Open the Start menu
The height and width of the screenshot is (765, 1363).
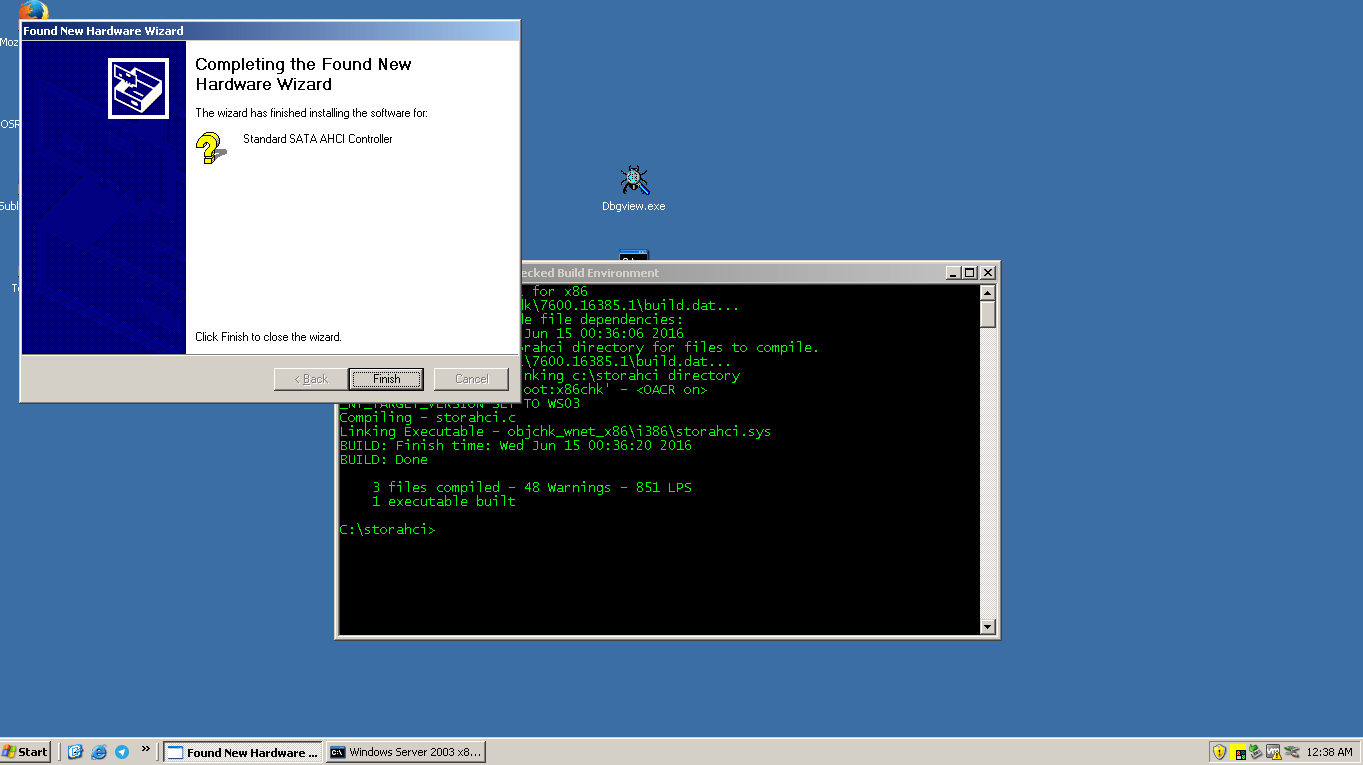click(x=26, y=752)
